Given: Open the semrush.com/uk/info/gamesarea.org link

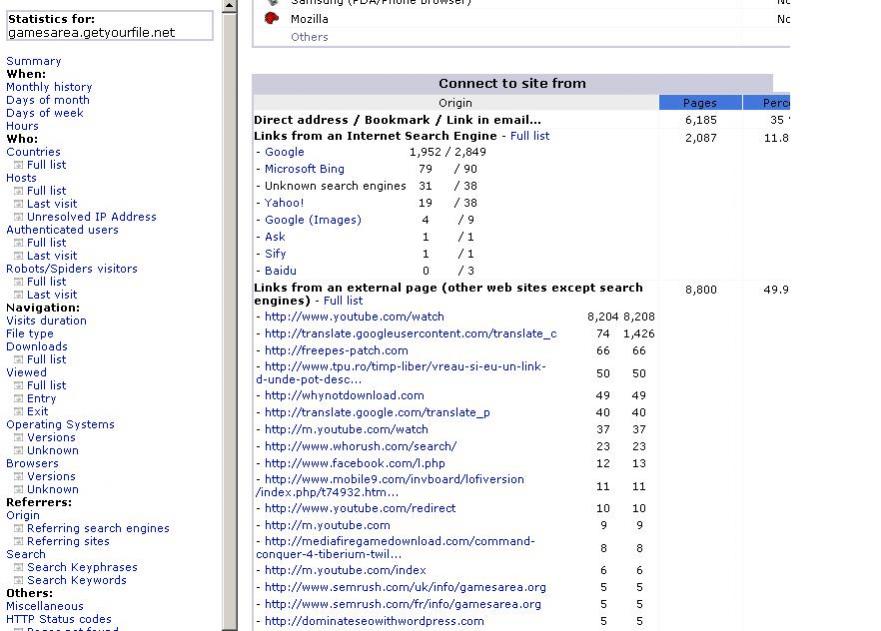Looking at the screenshot, I should 405,588.
